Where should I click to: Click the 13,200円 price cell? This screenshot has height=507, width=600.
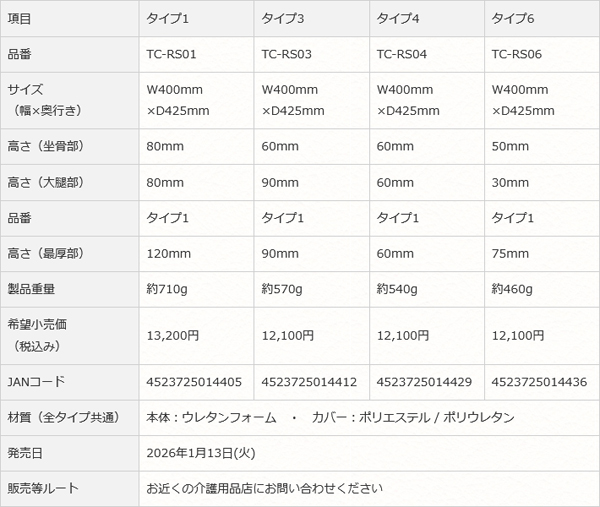(173, 335)
